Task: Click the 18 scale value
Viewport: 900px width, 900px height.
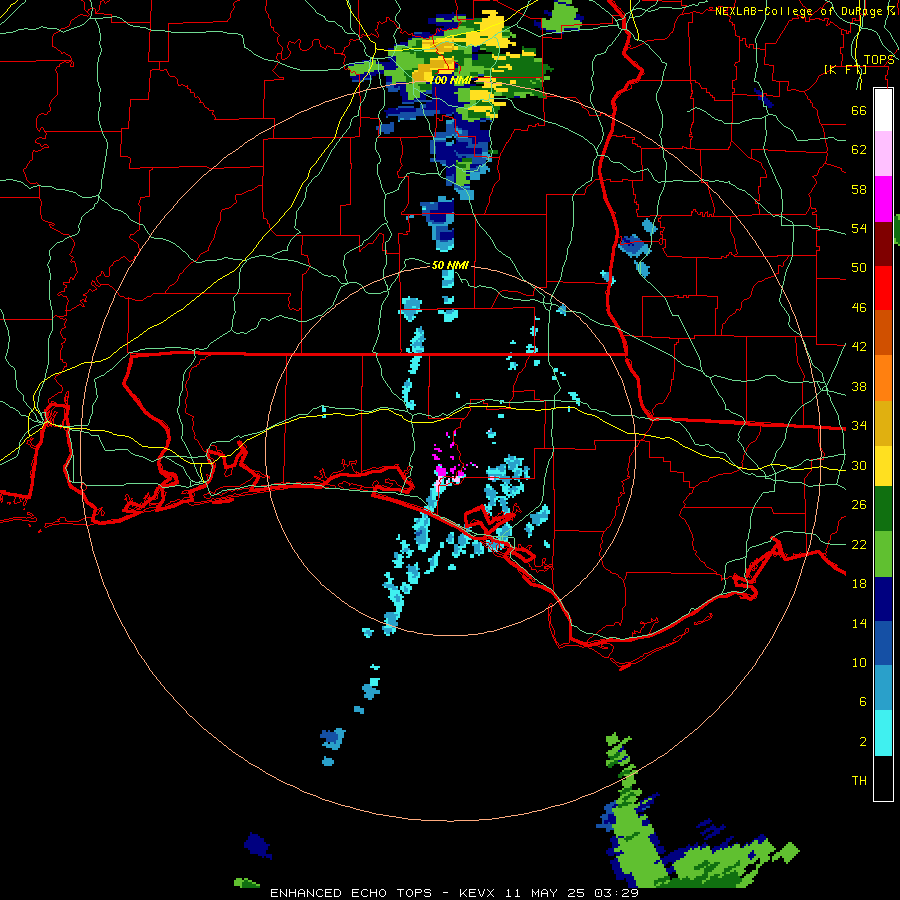Action: click(x=859, y=584)
